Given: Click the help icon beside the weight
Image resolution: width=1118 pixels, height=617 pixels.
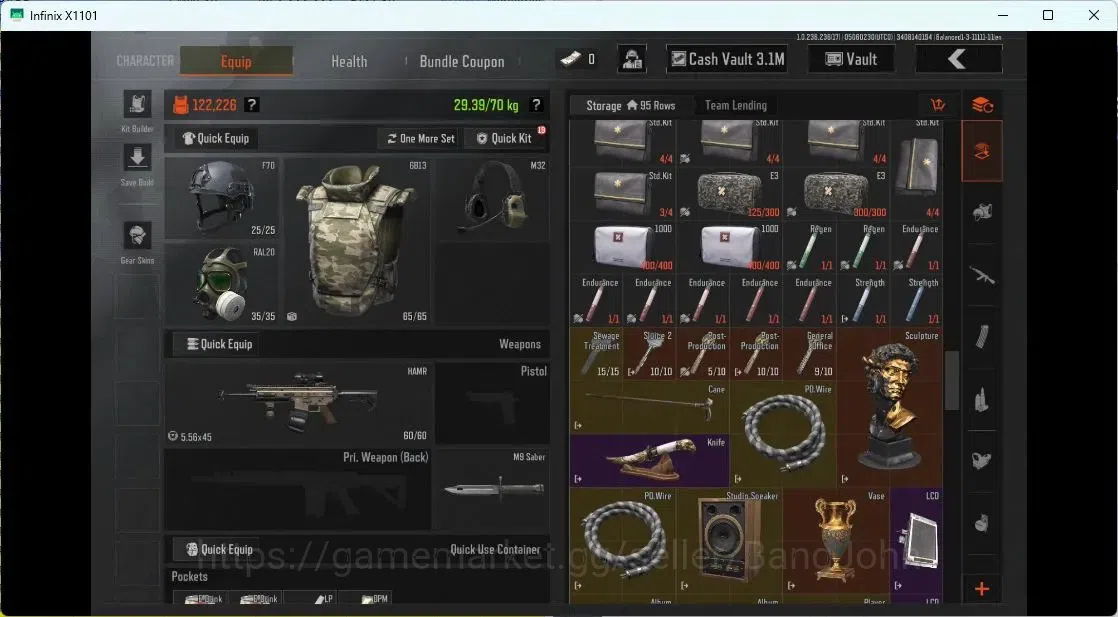Looking at the screenshot, I should (x=536, y=105).
